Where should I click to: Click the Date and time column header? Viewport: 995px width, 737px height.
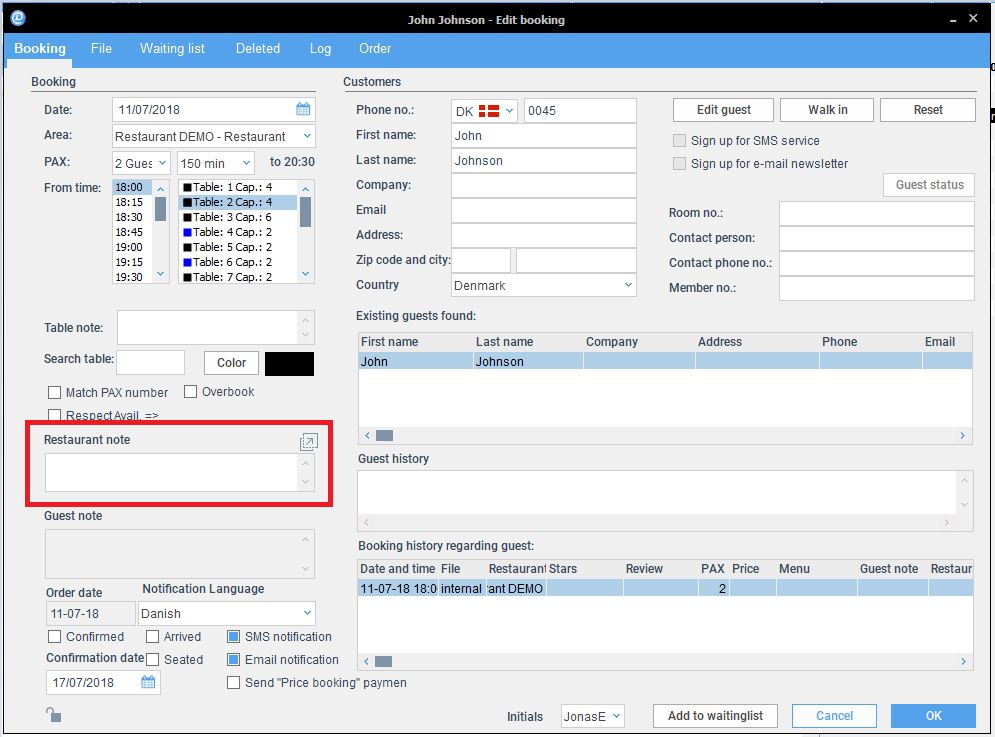coord(398,569)
